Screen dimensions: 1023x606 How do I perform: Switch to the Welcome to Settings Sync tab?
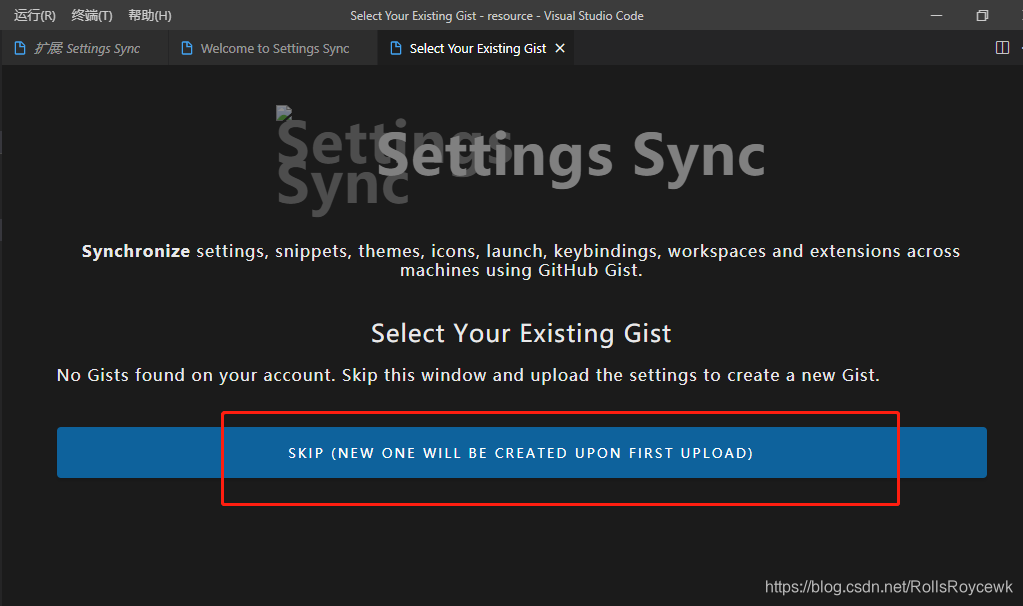273,48
